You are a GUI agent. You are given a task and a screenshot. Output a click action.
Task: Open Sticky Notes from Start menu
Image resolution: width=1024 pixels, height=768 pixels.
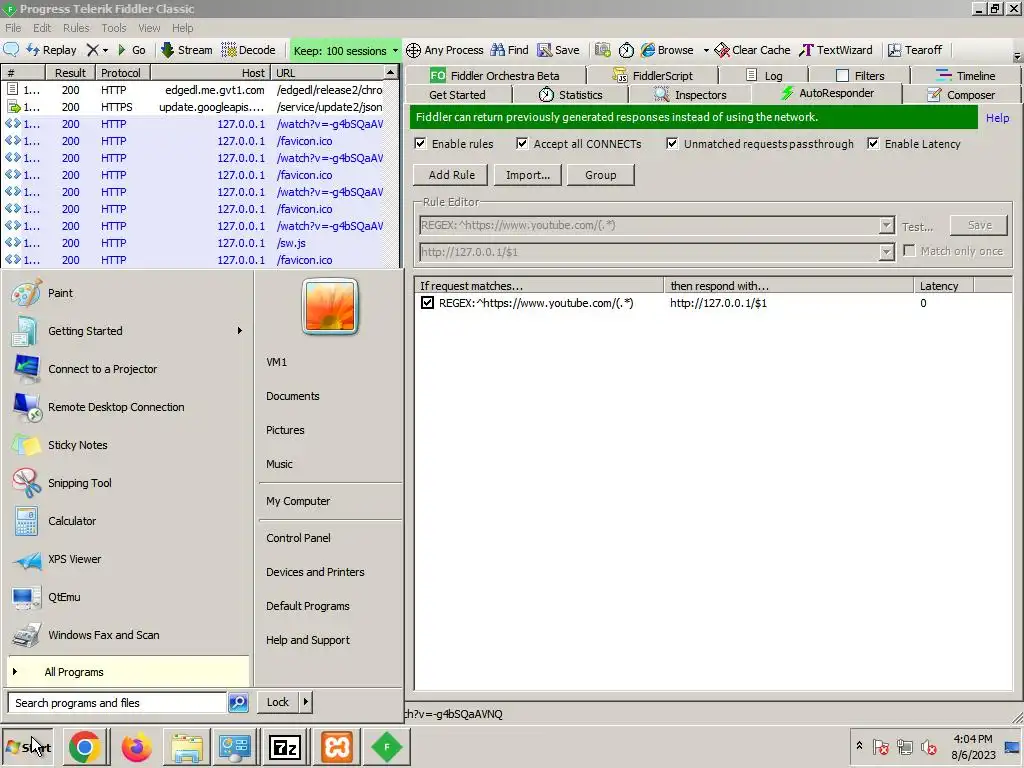click(x=128, y=445)
